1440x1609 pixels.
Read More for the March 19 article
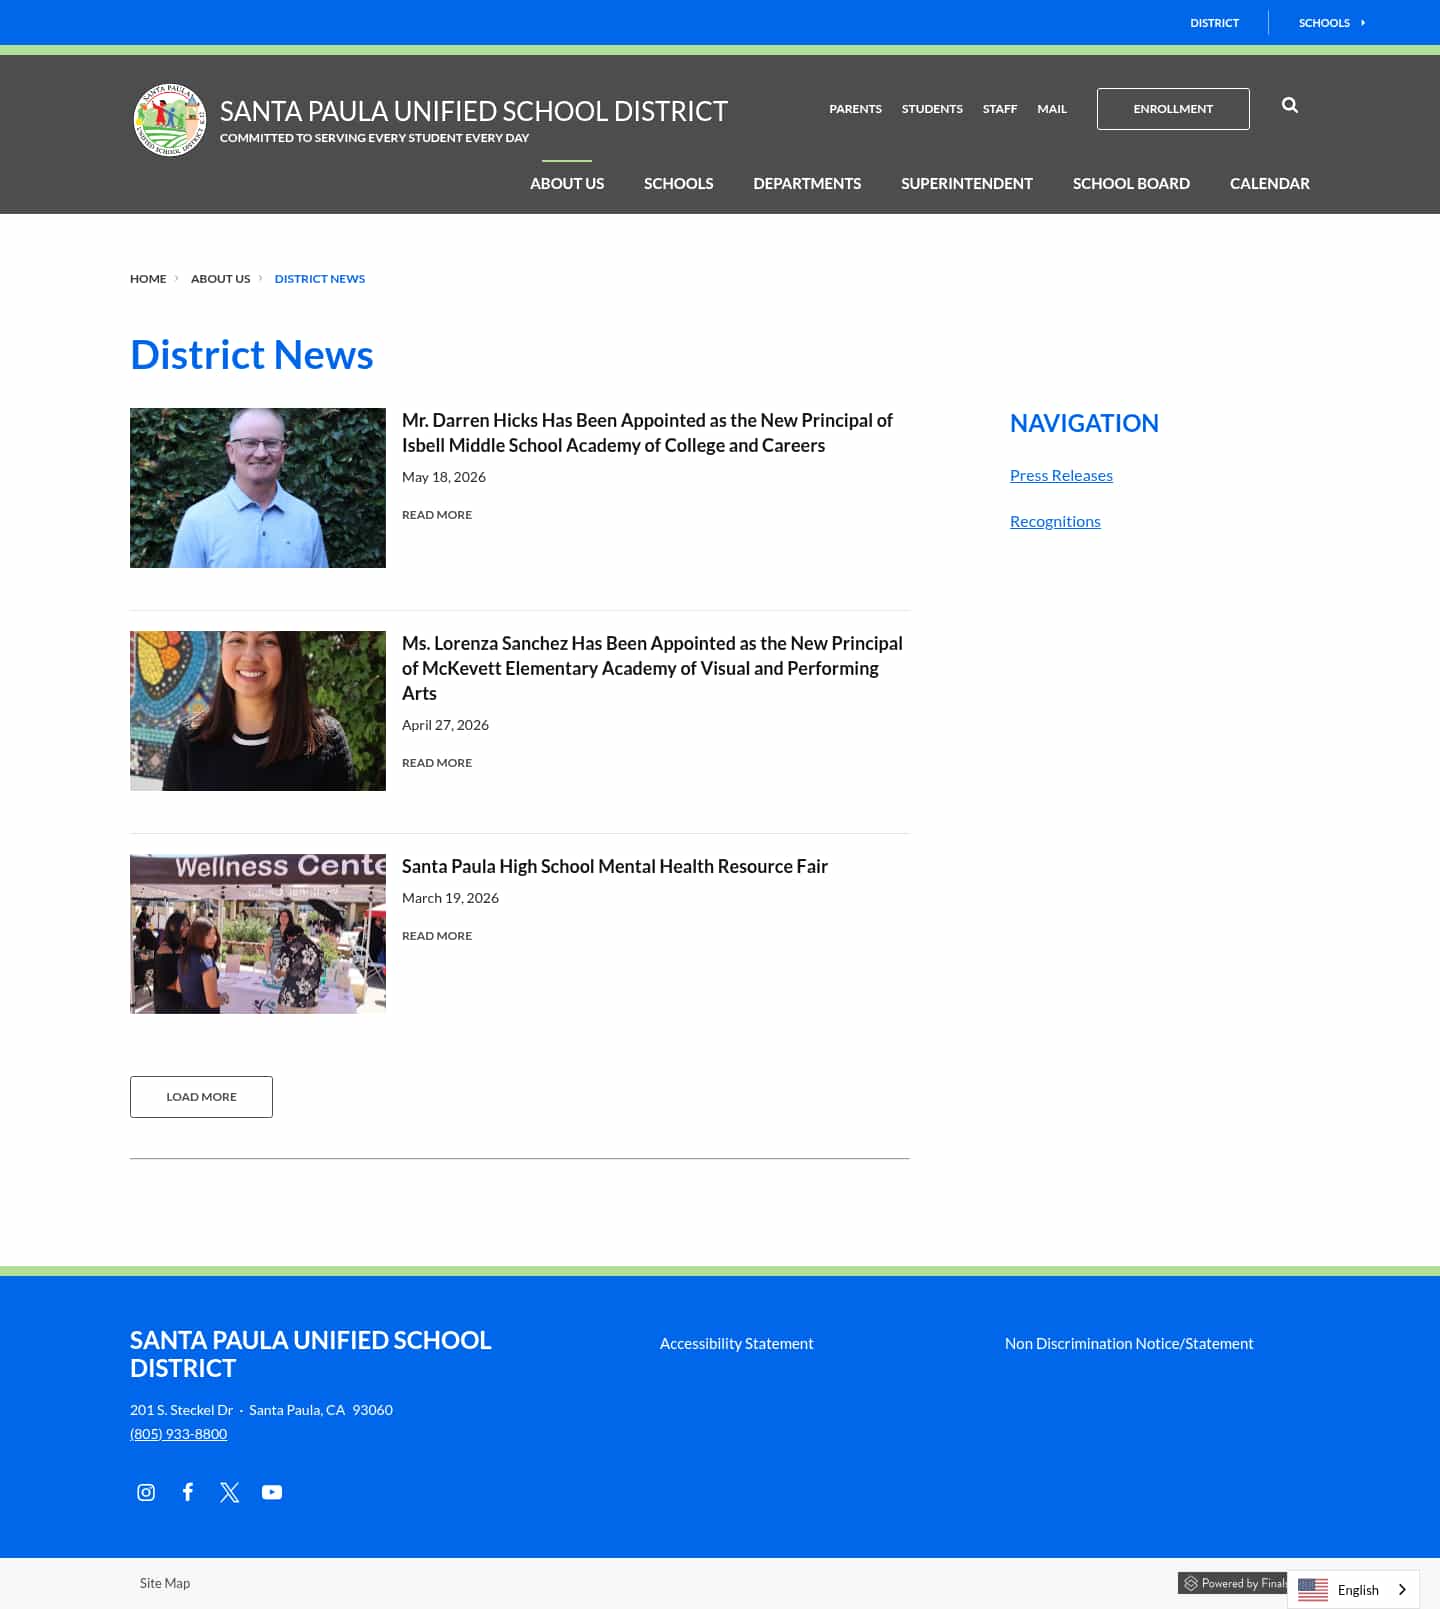pos(437,936)
